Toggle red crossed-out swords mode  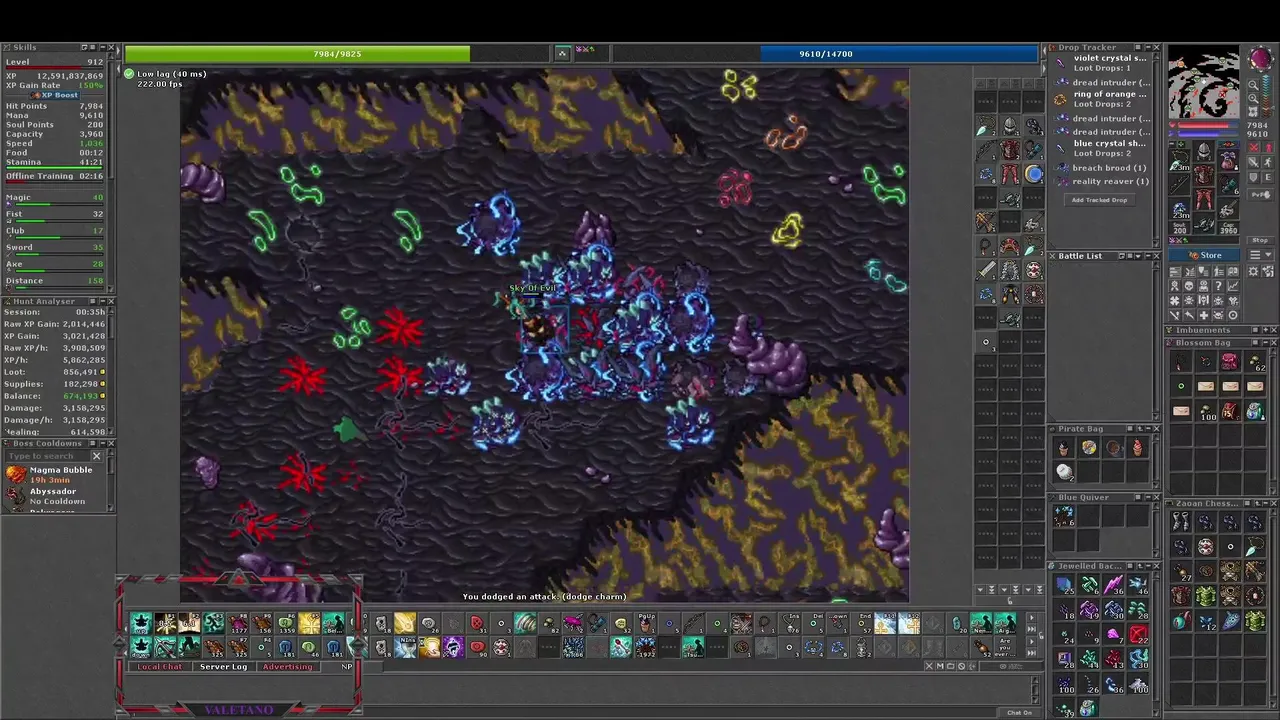(1253, 147)
